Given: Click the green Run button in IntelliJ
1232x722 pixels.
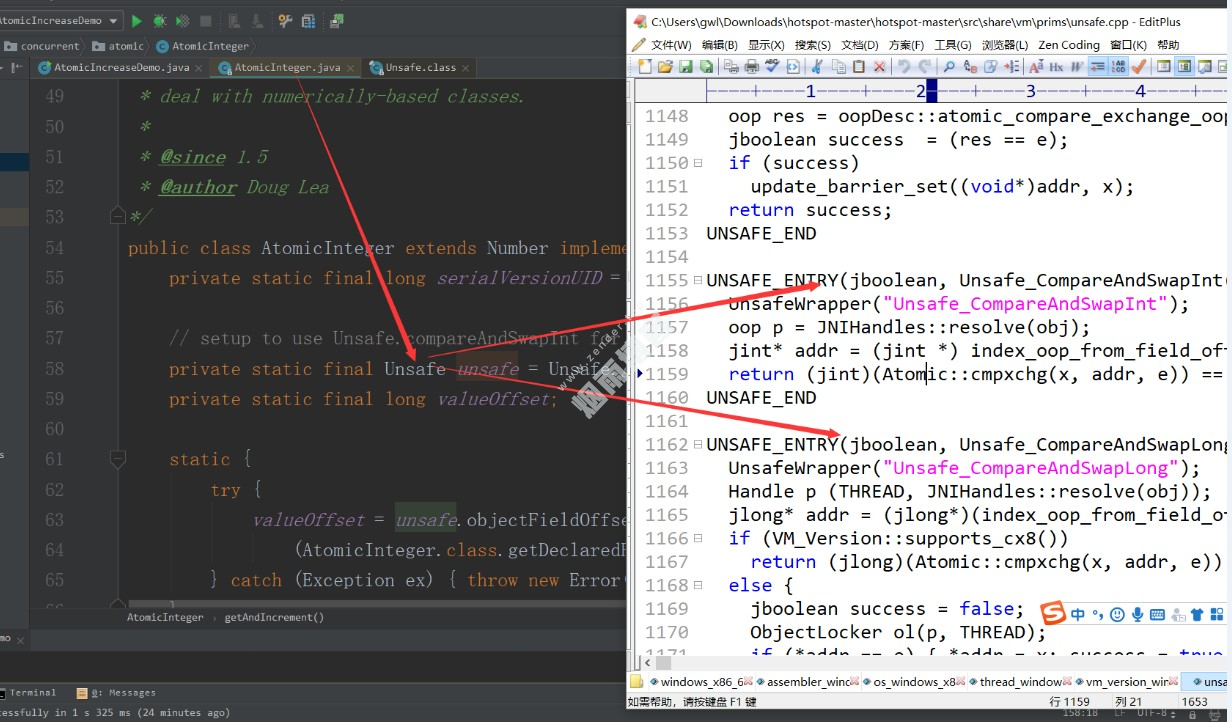Looking at the screenshot, I should coord(137,21).
